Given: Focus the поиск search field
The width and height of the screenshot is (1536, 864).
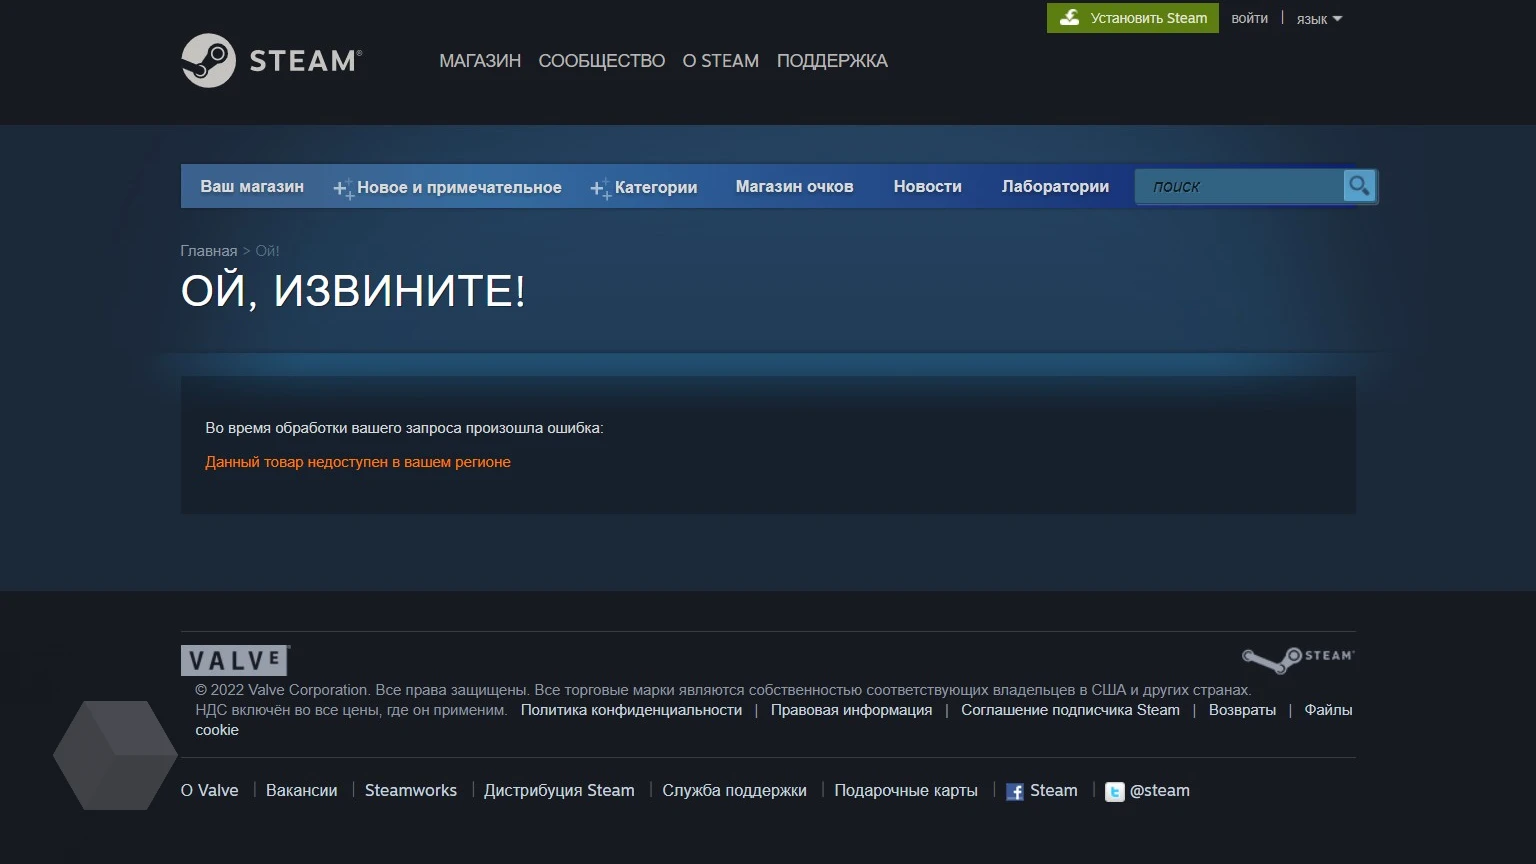Looking at the screenshot, I should [x=1239, y=186].
